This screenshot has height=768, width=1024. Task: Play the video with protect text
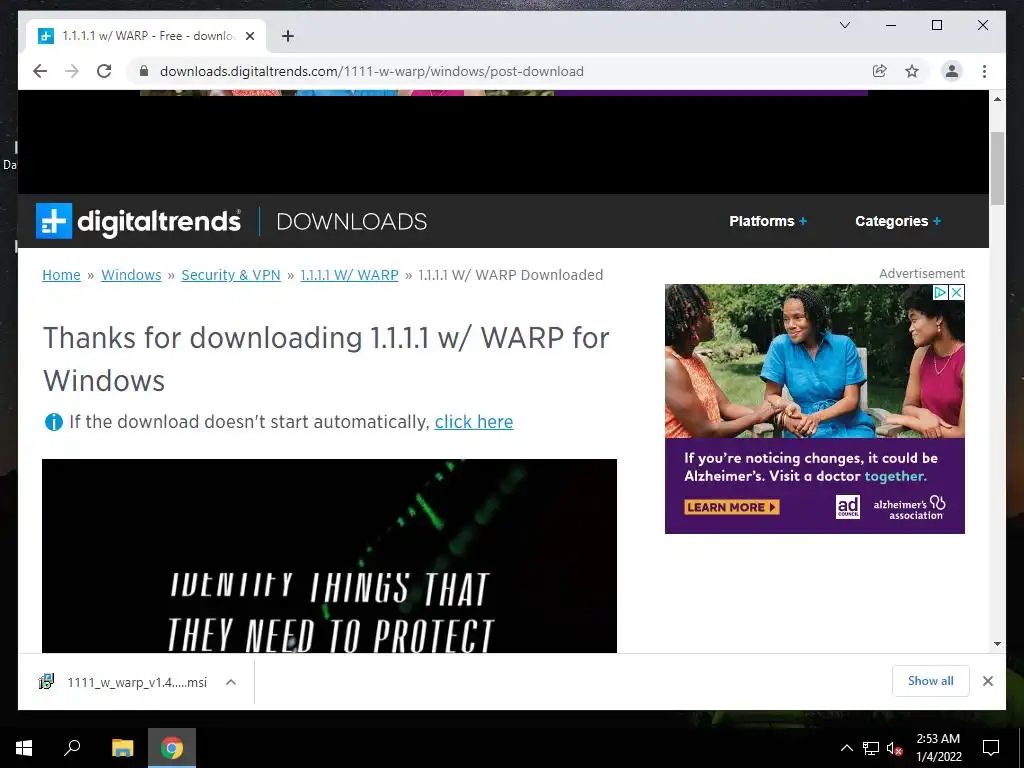(329, 556)
